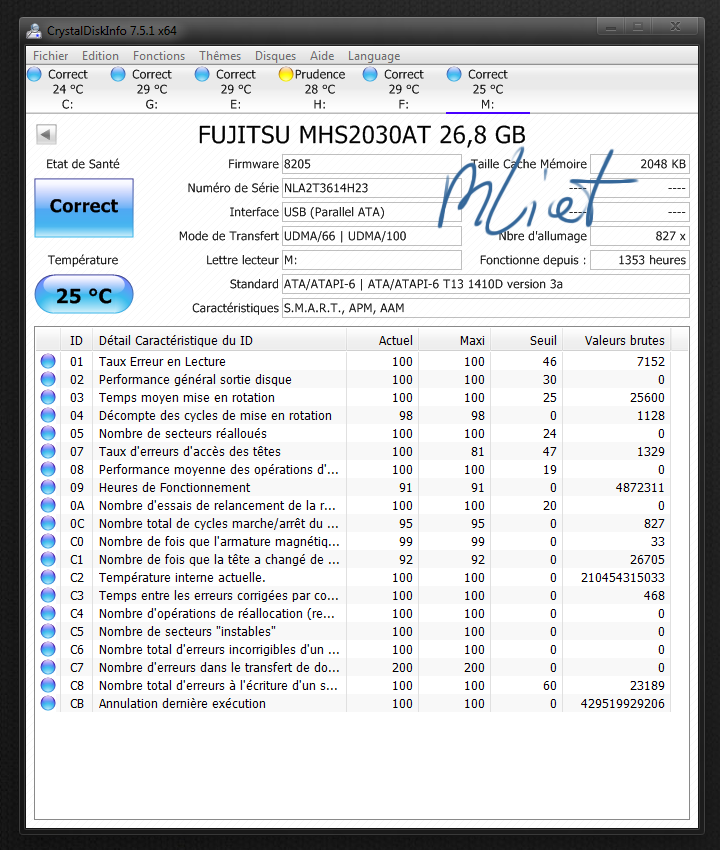Open the Edition menu

100,56
